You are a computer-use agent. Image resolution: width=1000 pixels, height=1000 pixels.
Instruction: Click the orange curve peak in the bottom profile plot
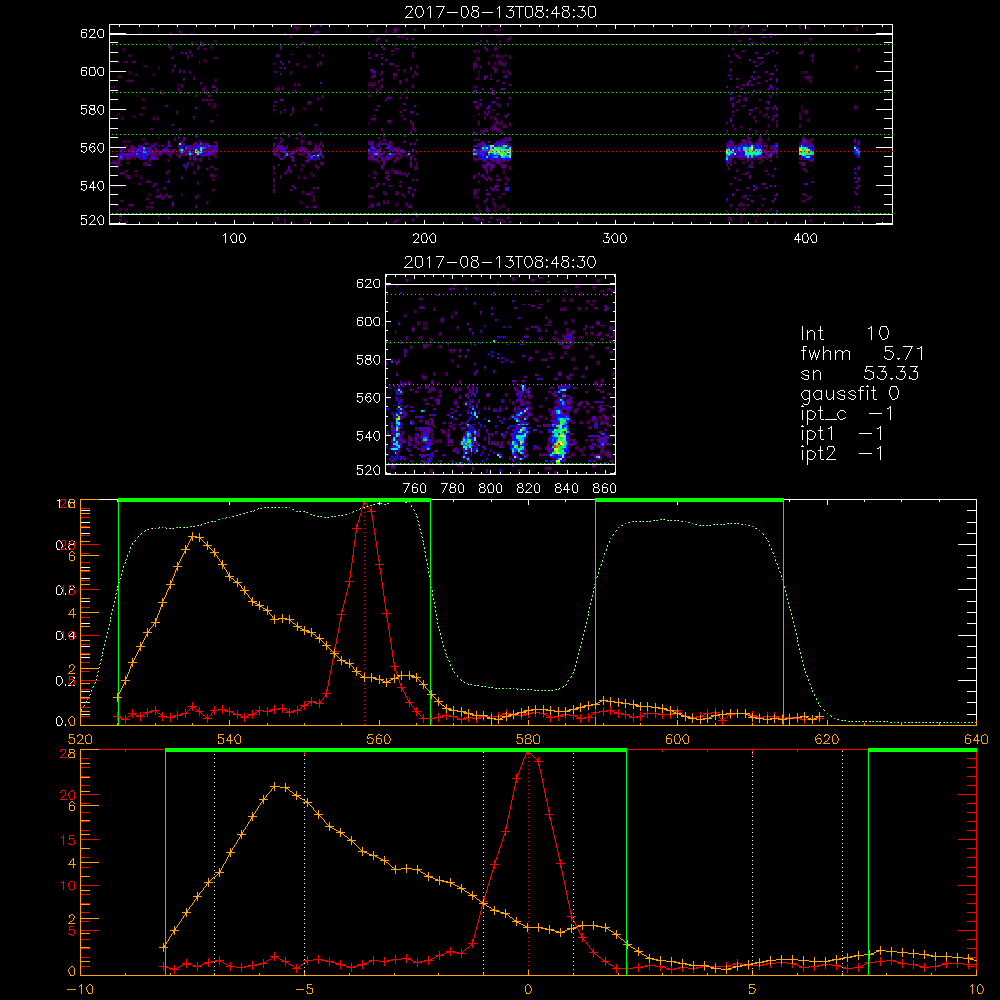(x=276, y=786)
